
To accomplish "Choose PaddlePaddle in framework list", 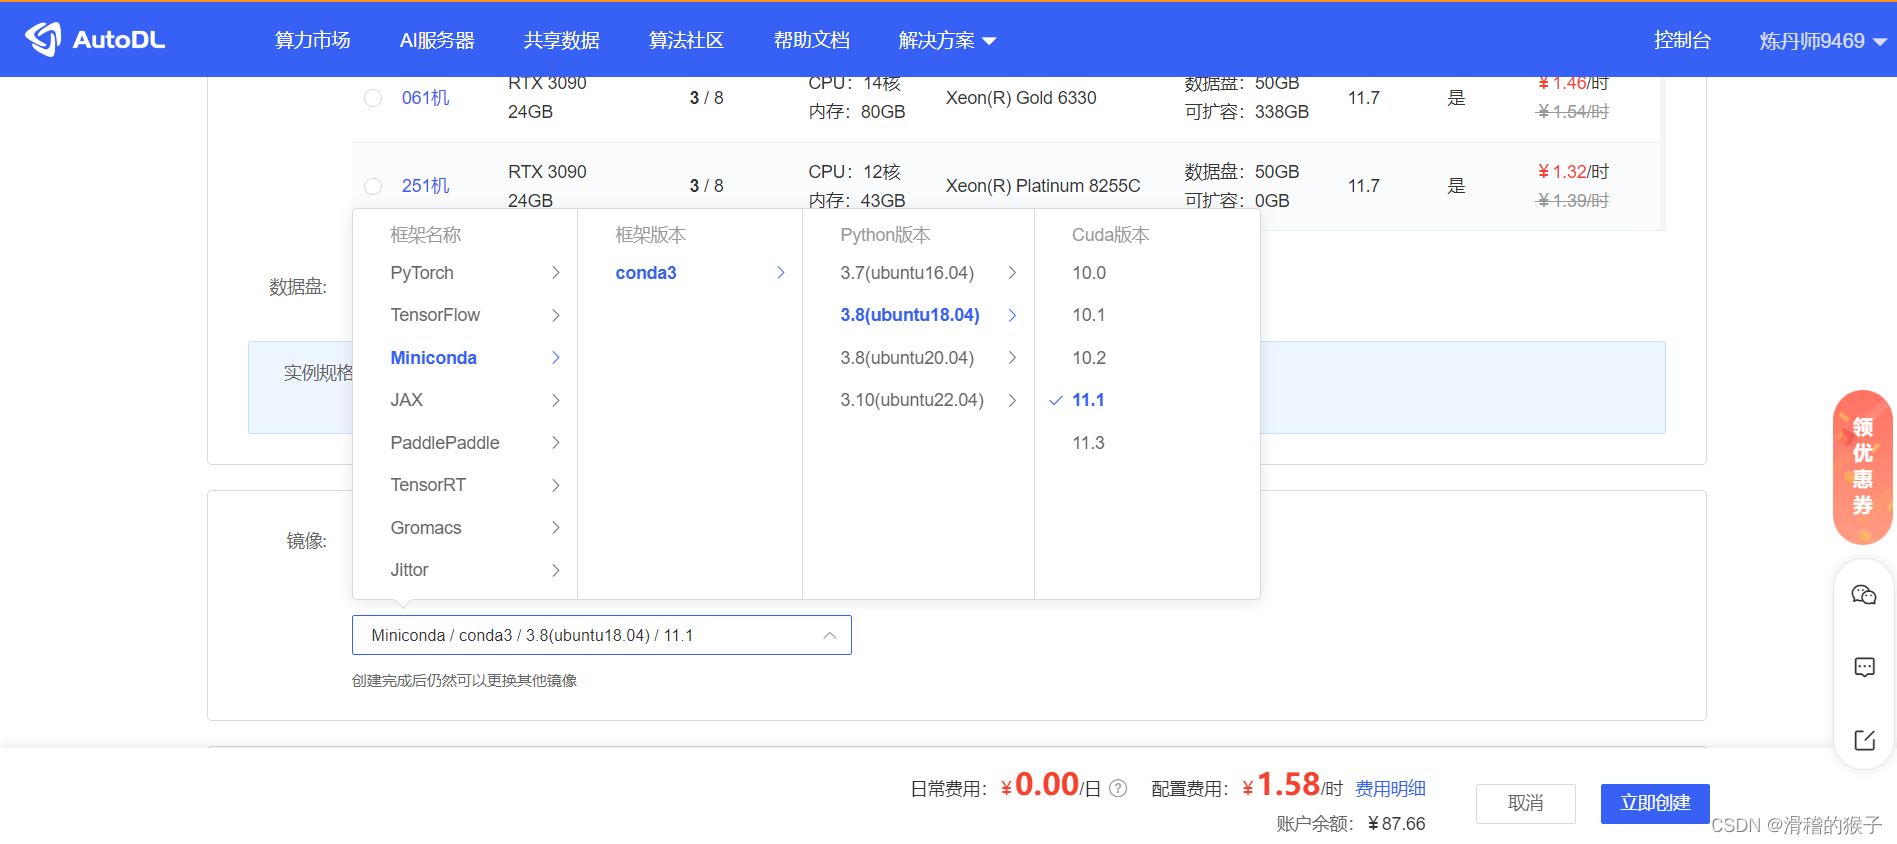I will 445,443.
